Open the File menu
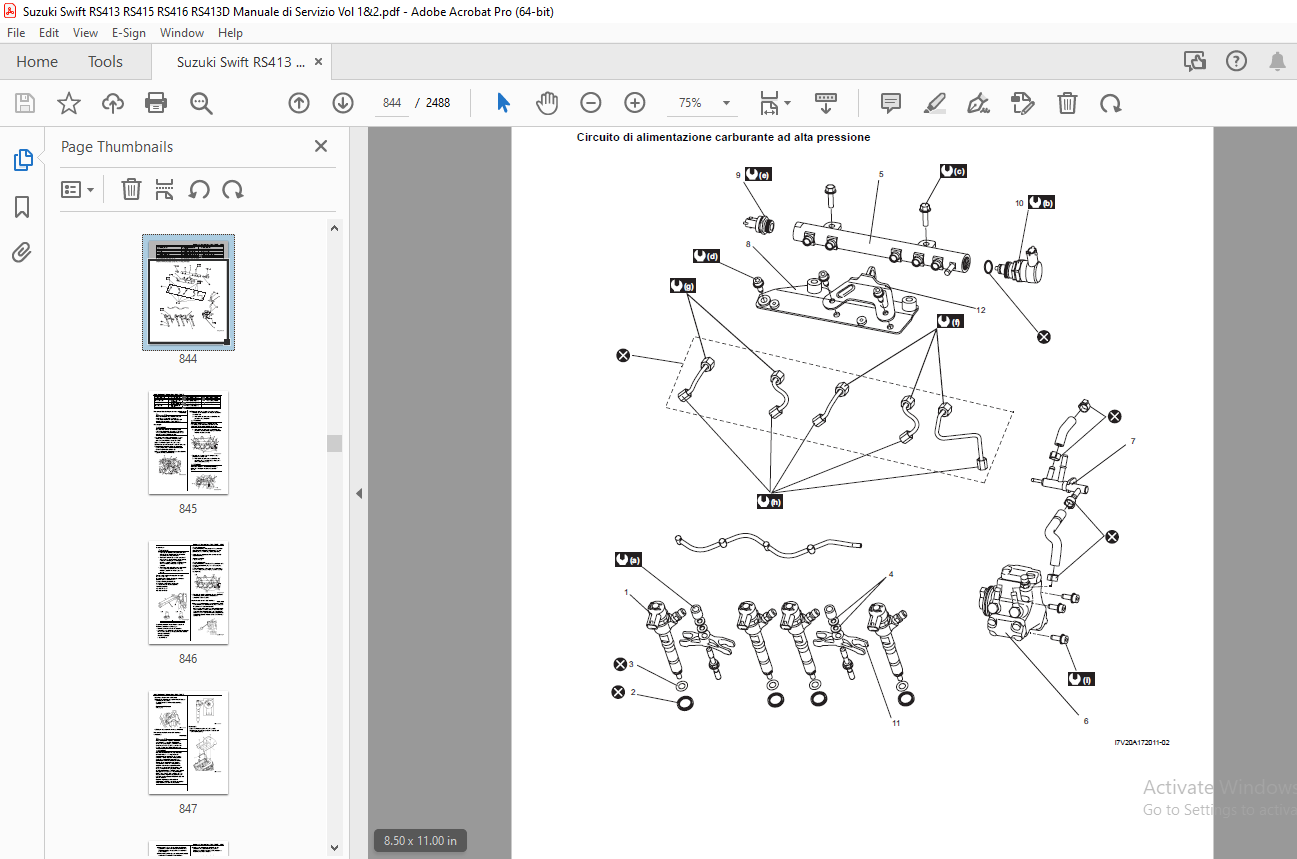Viewport: 1297px width, 859px height. 16,33
